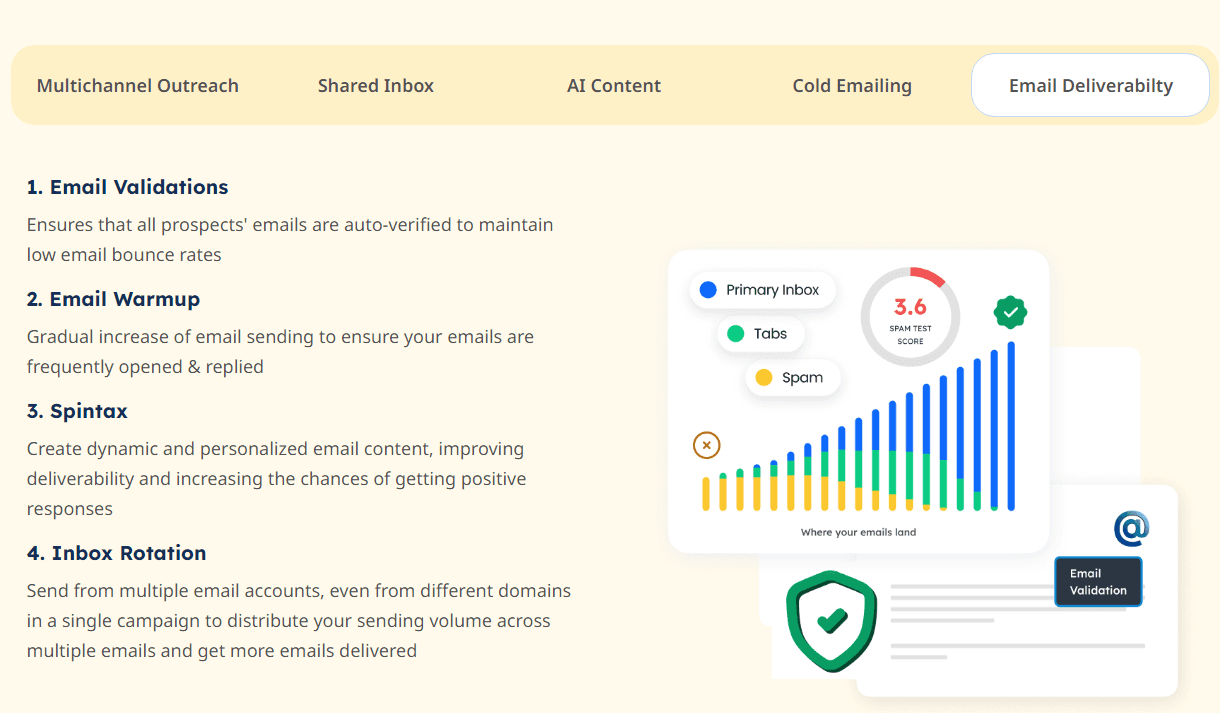Expand the Inbox Rotation section
This screenshot has height=713, width=1220.
pos(116,553)
